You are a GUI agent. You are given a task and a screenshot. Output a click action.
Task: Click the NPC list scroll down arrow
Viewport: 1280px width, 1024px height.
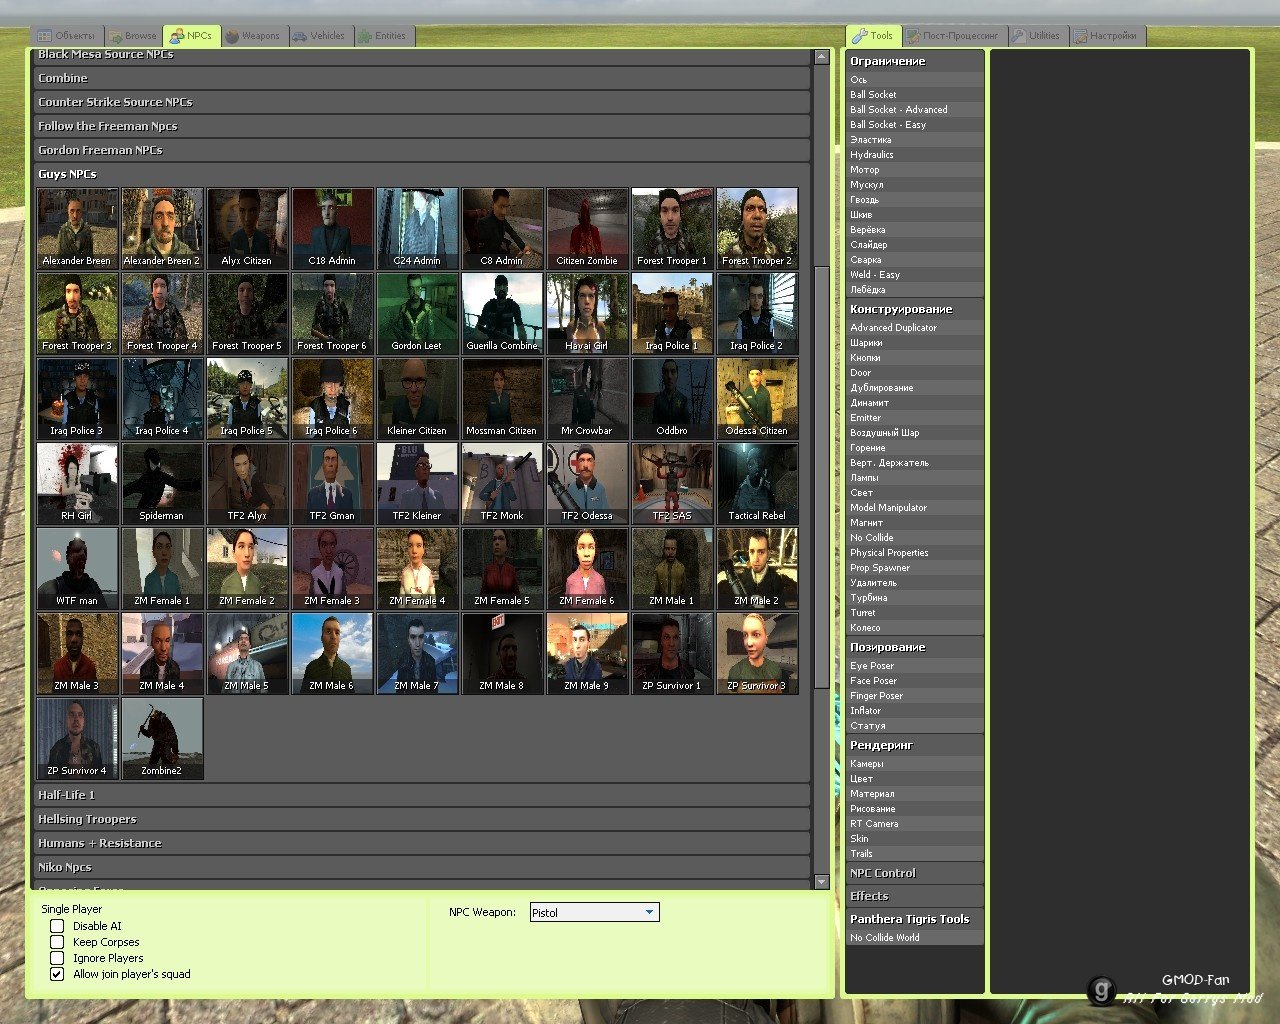[822, 881]
